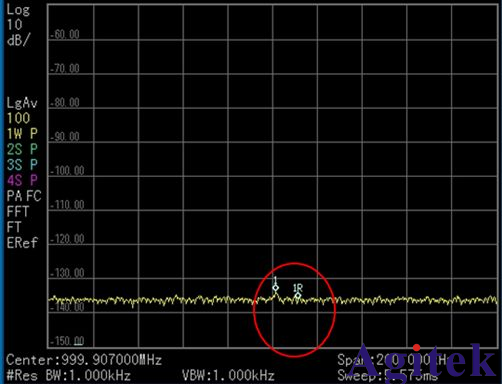The image size is (502, 384).
Task: Select the #Res BW 1.000kHz readout
Action: pyautogui.click(x=68, y=376)
